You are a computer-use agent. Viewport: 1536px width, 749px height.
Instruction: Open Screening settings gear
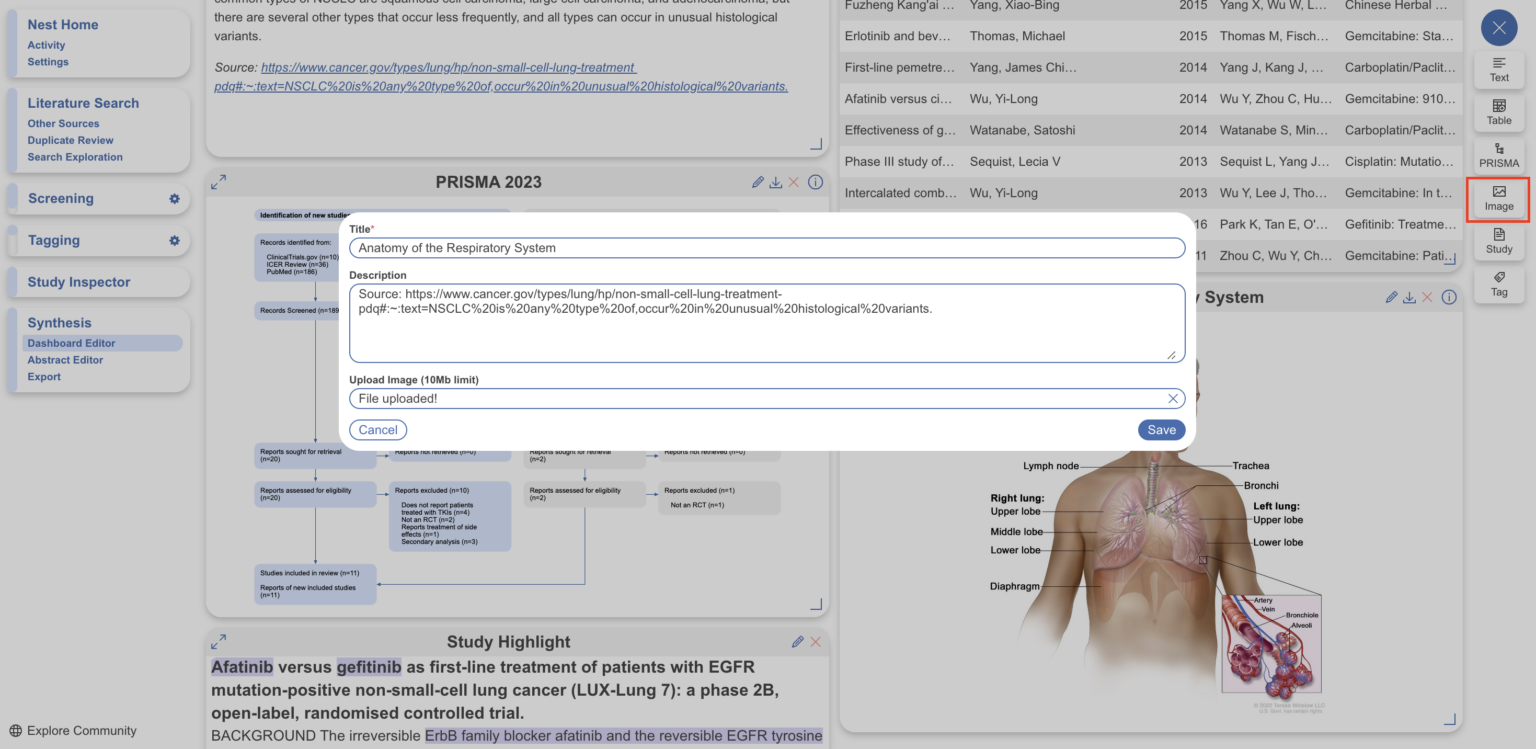click(x=174, y=199)
